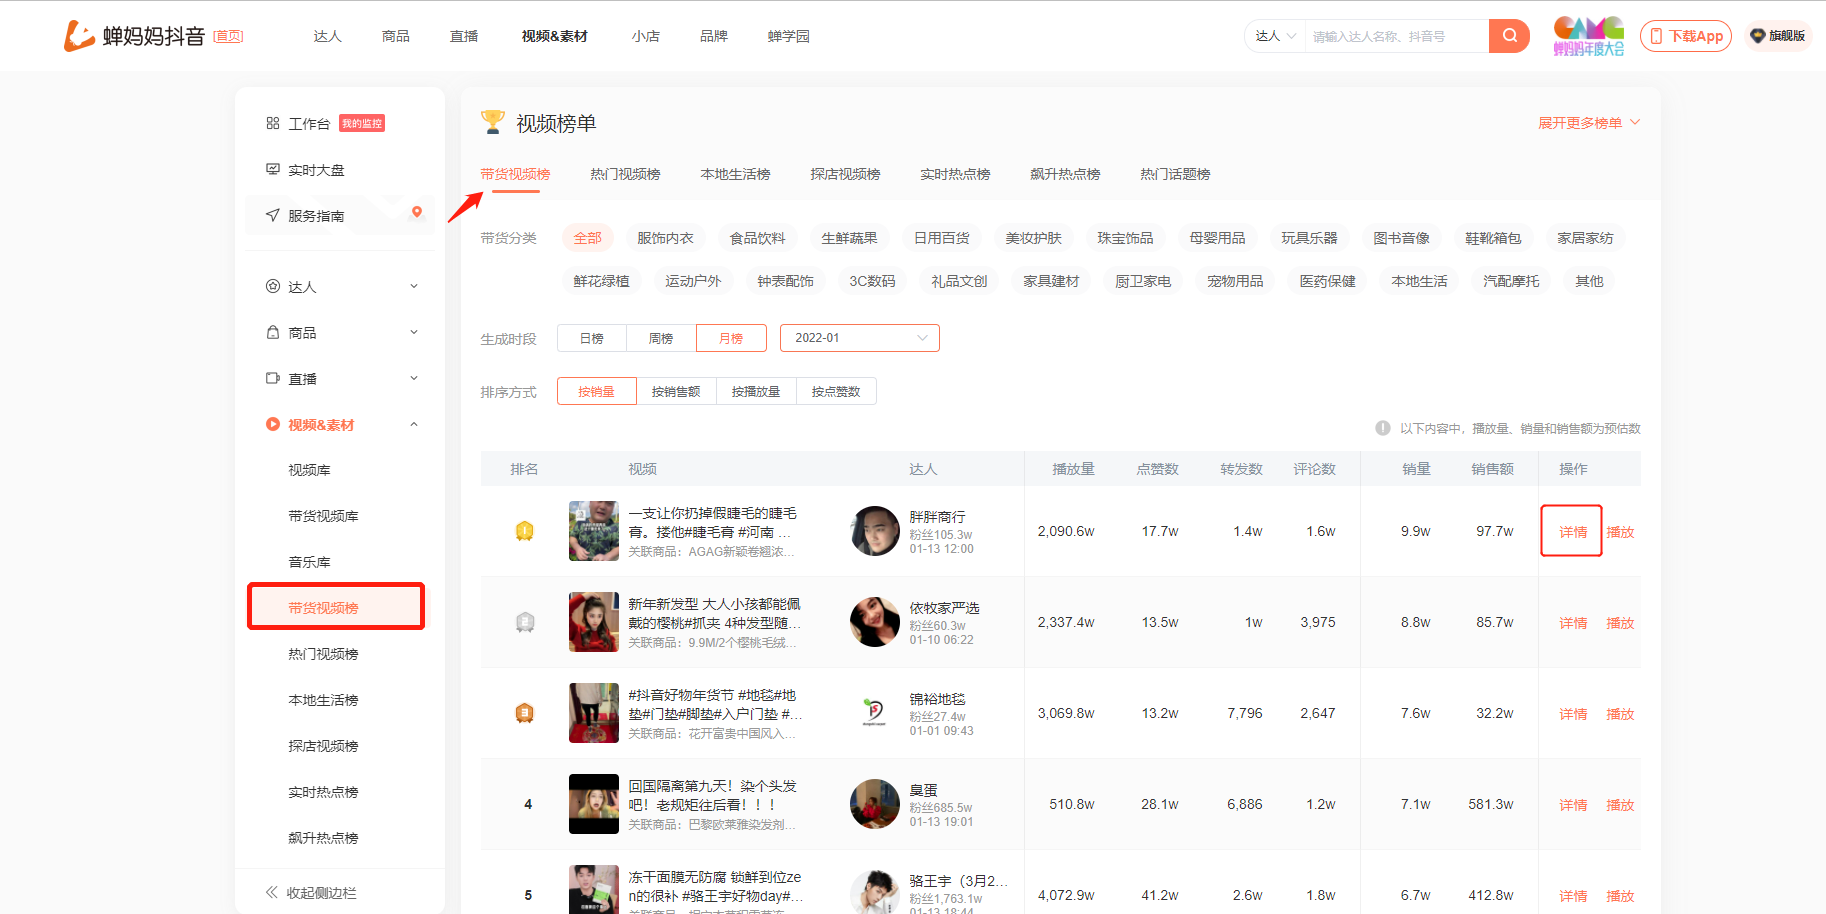
Task: Sort the list by 按销售额
Action: [x=676, y=391]
